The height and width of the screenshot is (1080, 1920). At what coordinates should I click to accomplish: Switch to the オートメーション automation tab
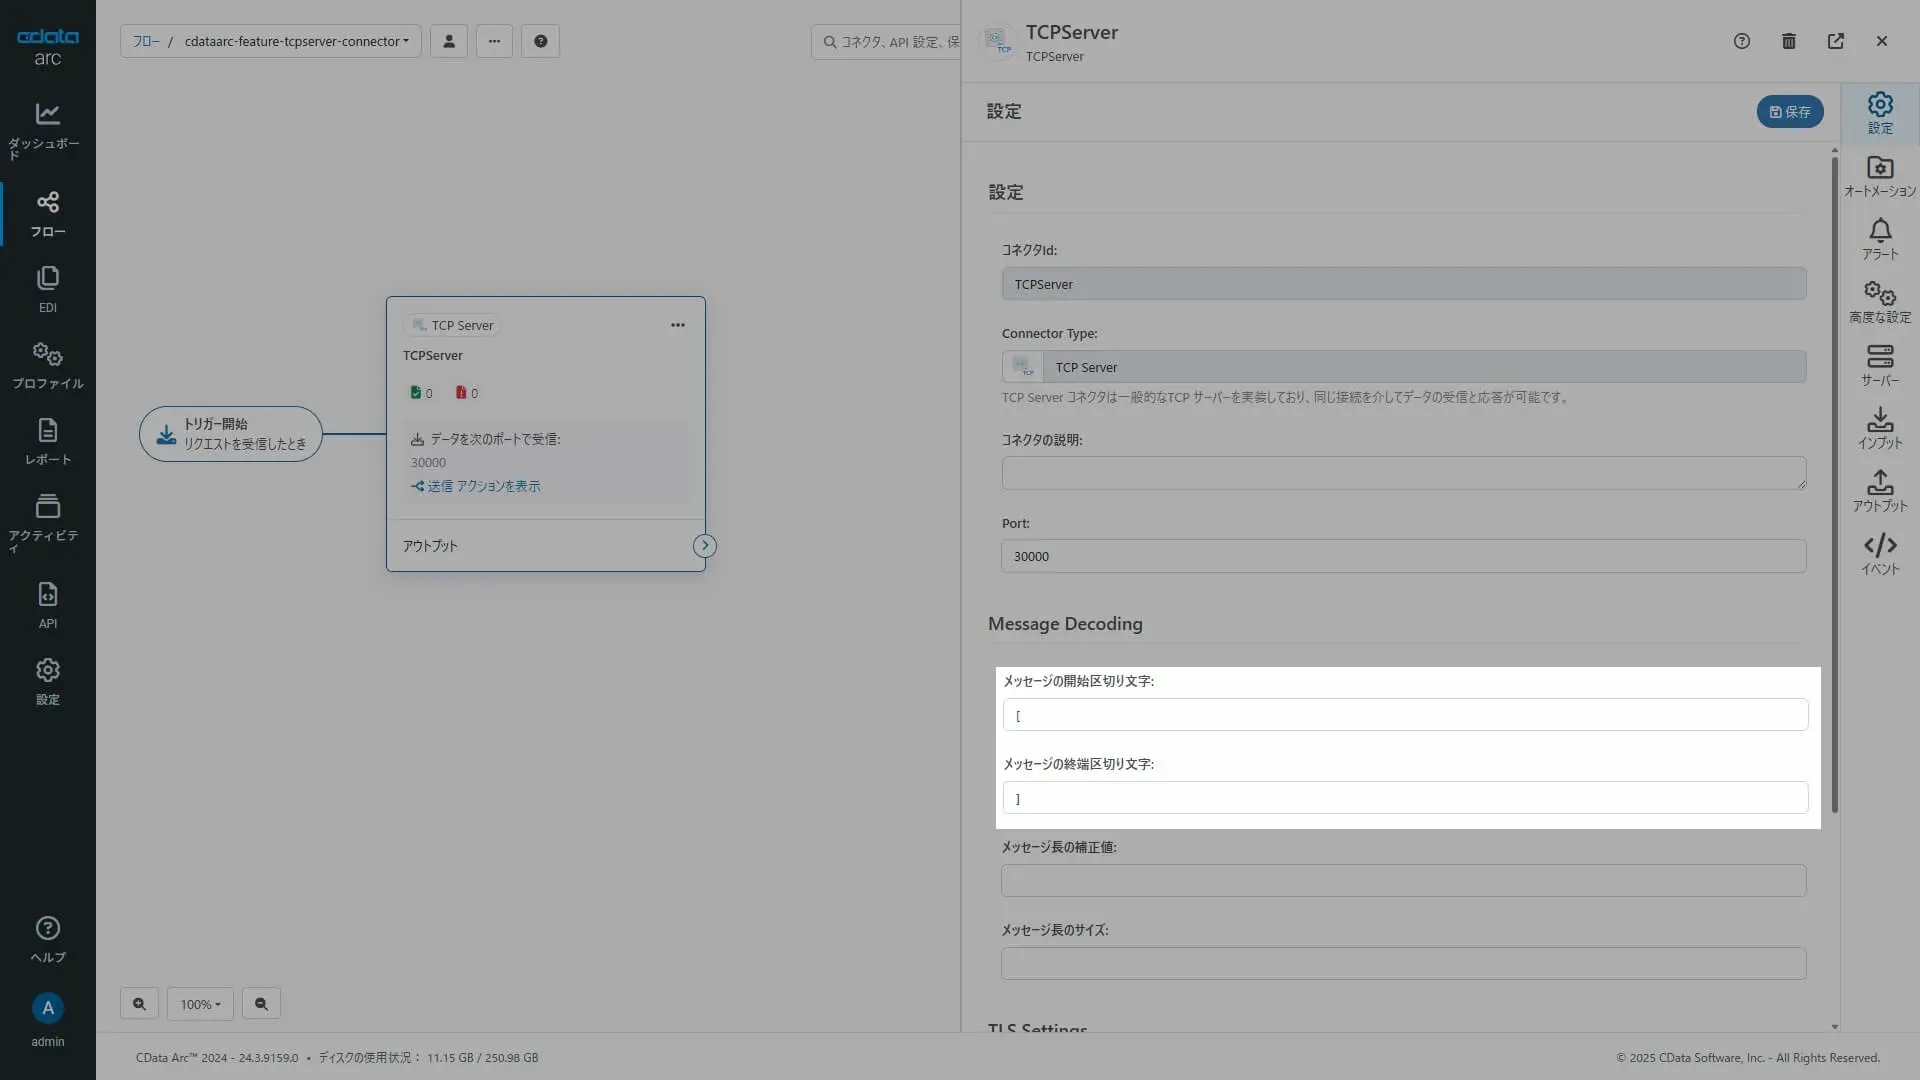(x=1880, y=176)
